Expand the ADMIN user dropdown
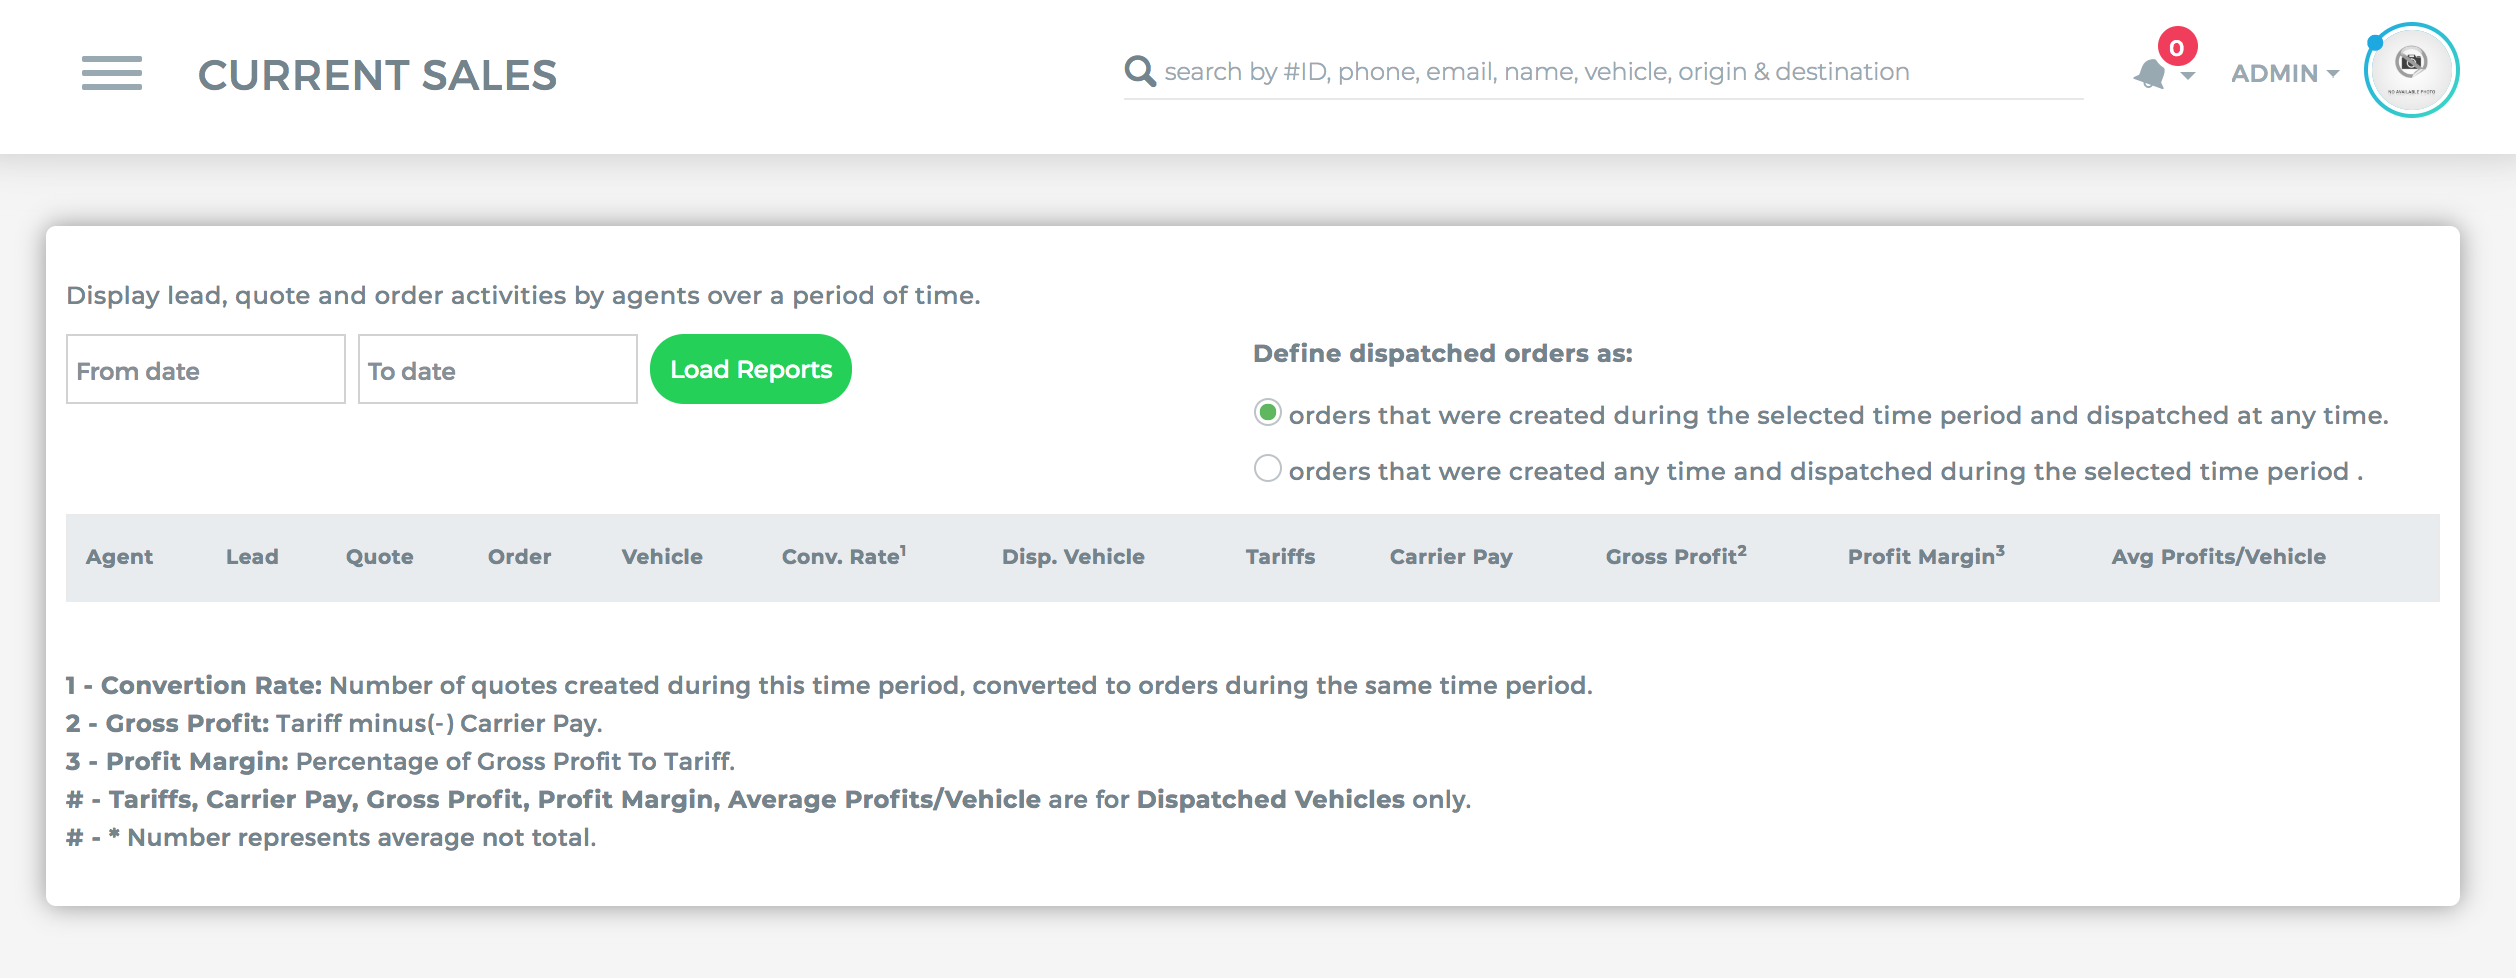This screenshot has width=2516, height=978. (x=2285, y=73)
